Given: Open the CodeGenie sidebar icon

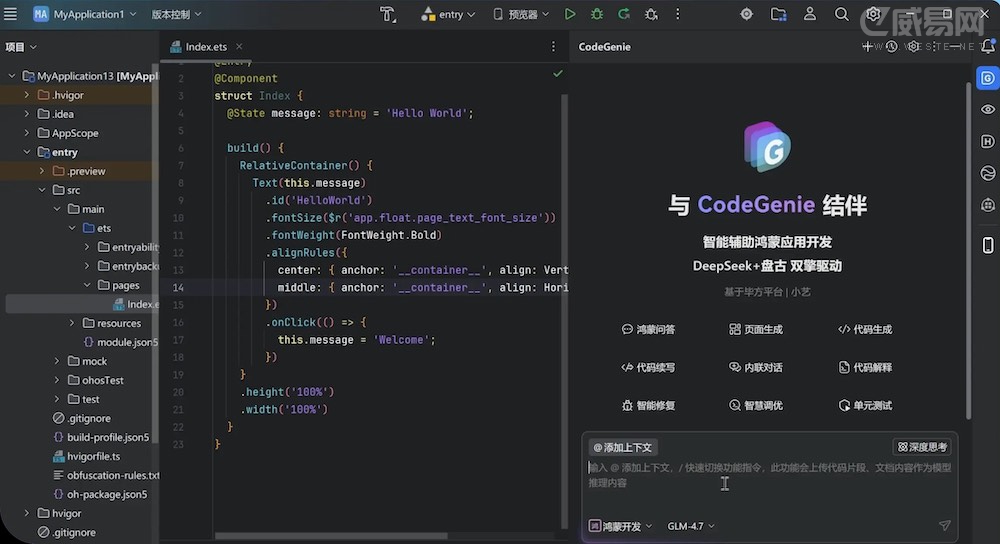Looking at the screenshot, I should point(987,78).
